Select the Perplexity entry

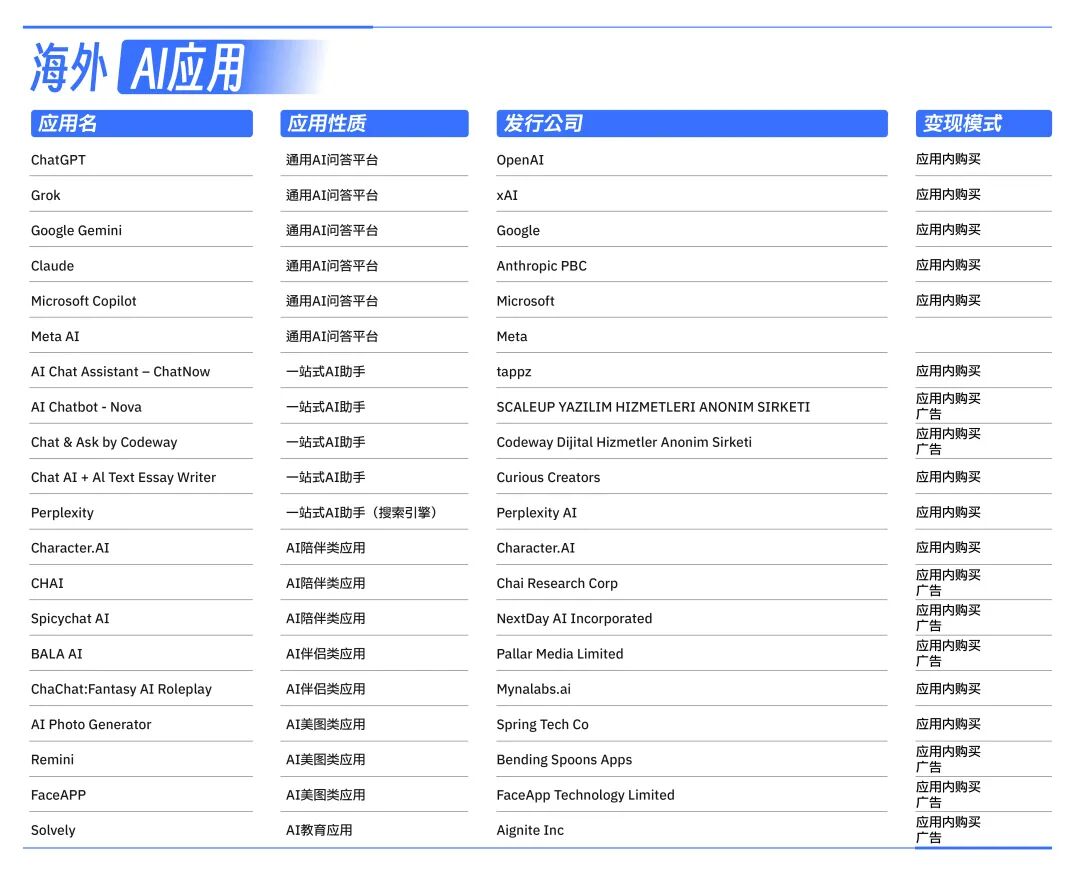pyautogui.click(x=62, y=512)
